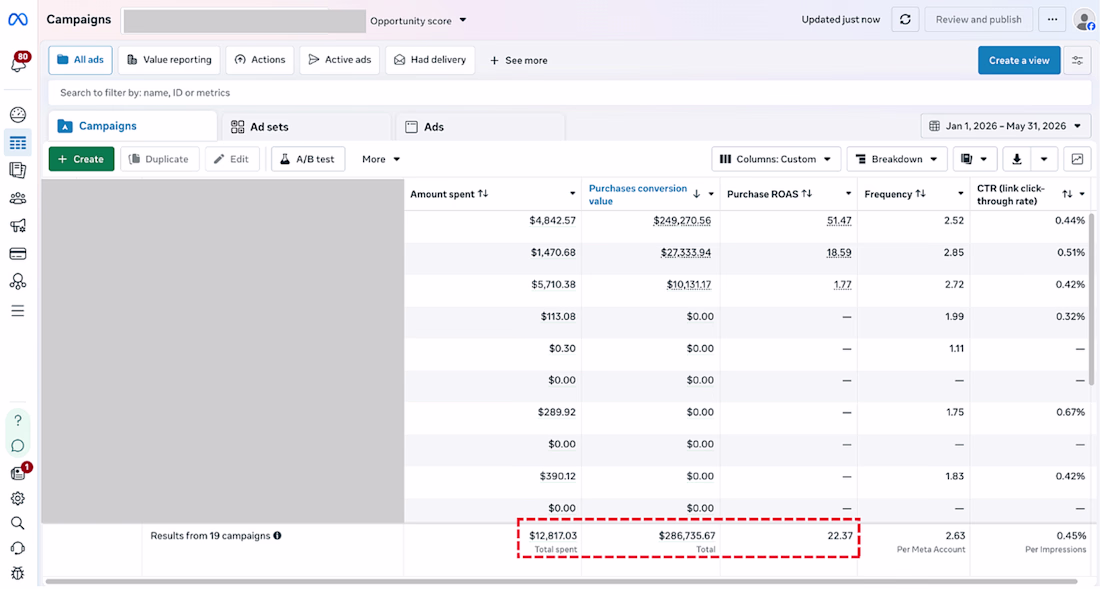Image resolution: width=1100 pixels, height=589 pixels.
Task: Open the help question mark icon
Action: [18, 421]
